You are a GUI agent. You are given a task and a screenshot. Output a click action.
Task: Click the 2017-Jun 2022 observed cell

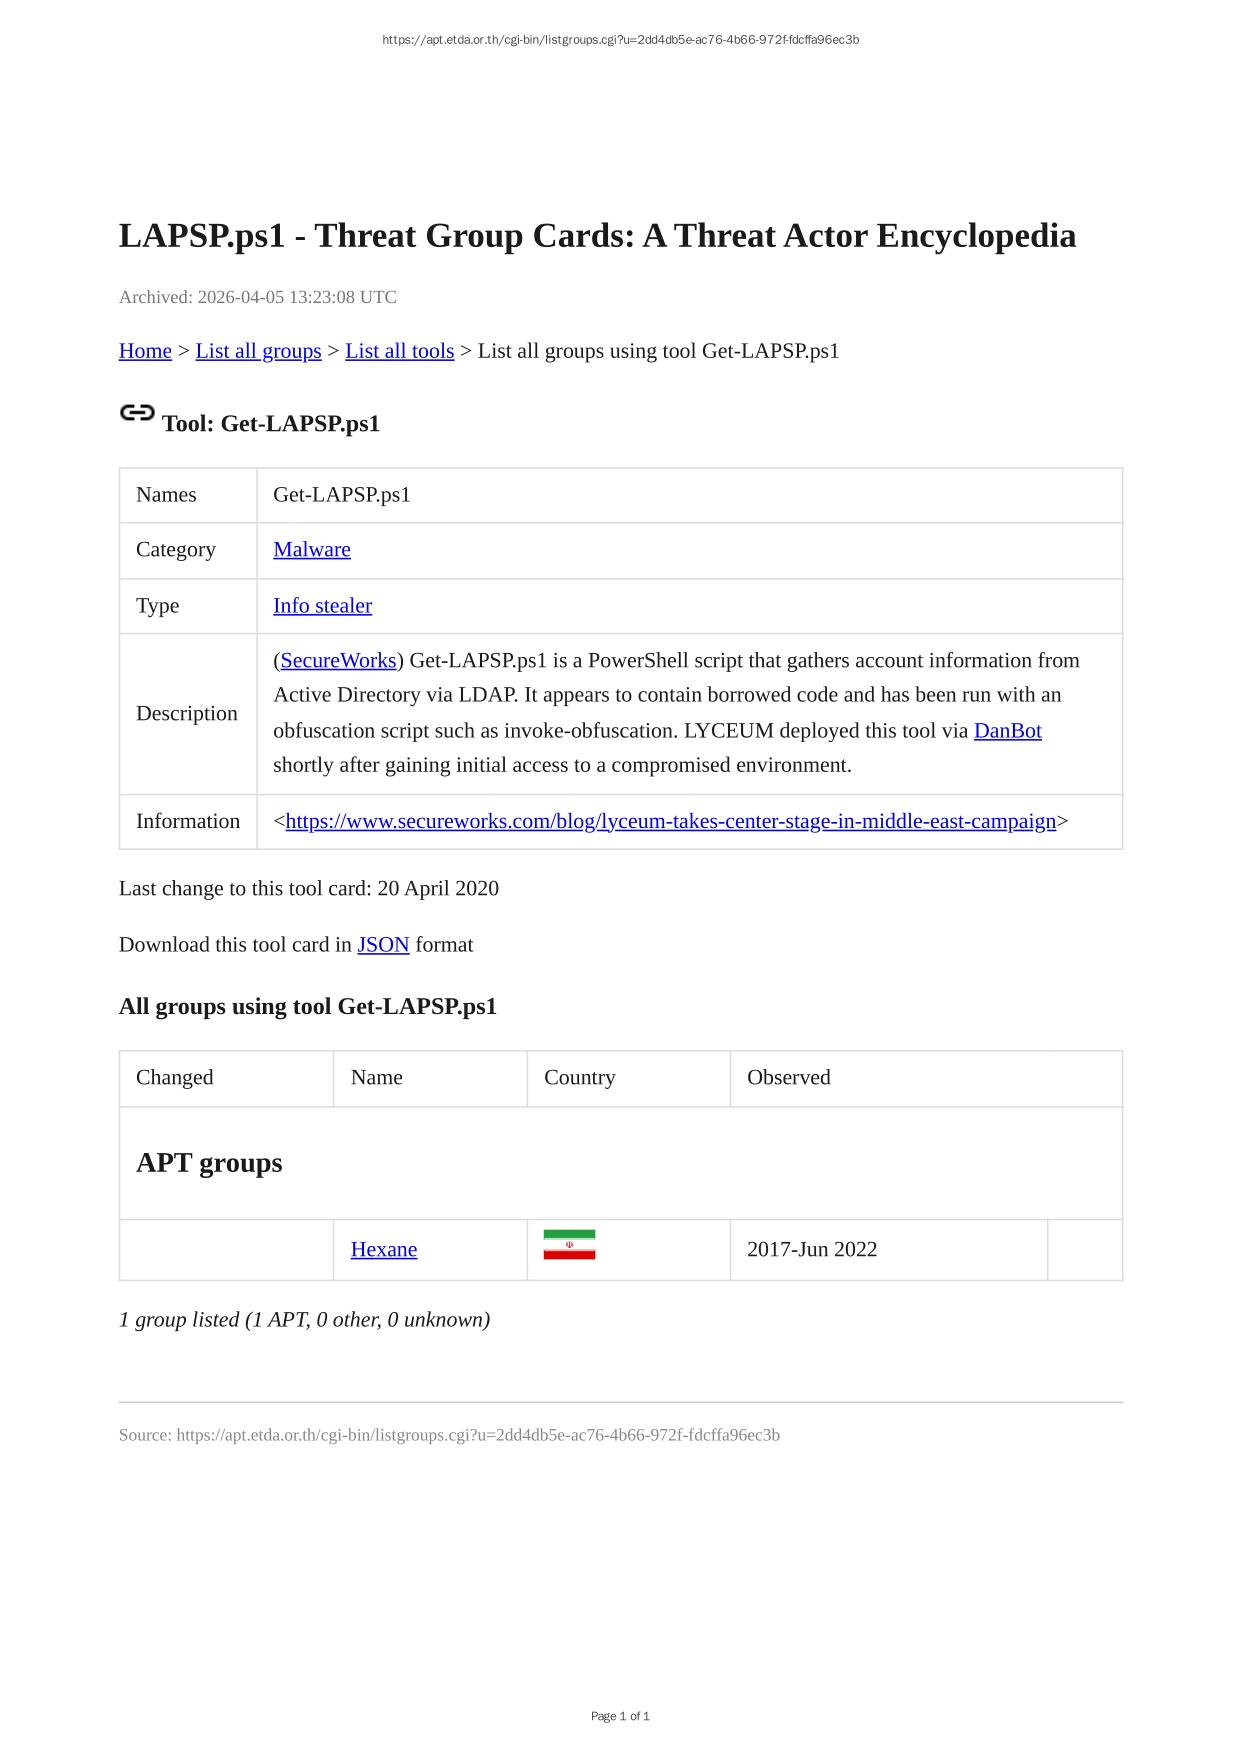tap(812, 1249)
